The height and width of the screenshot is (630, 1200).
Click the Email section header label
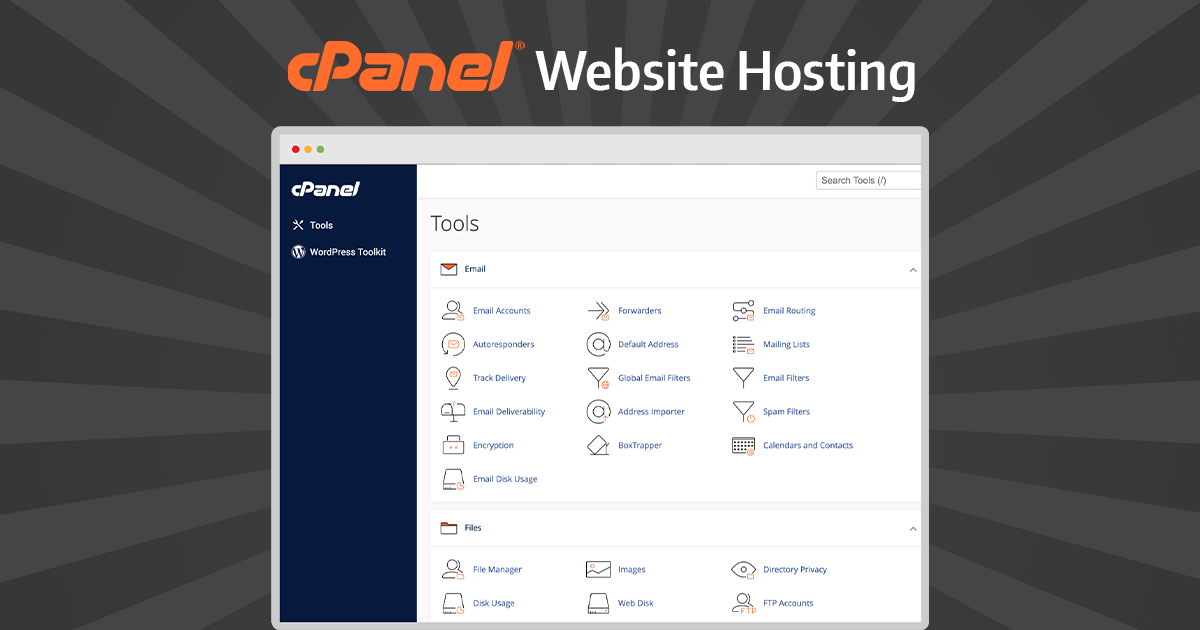(475, 269)
